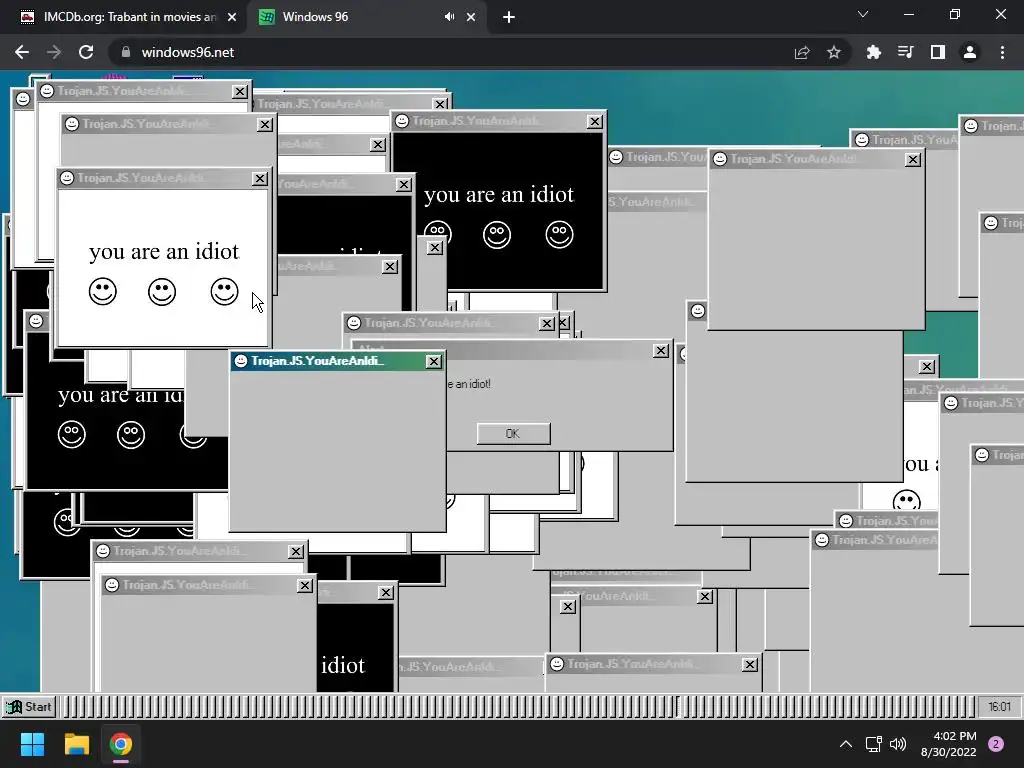Bookmark this page with the star icon
The height and width of the screenshot is (768, 1024).
[x=834, y=52]
